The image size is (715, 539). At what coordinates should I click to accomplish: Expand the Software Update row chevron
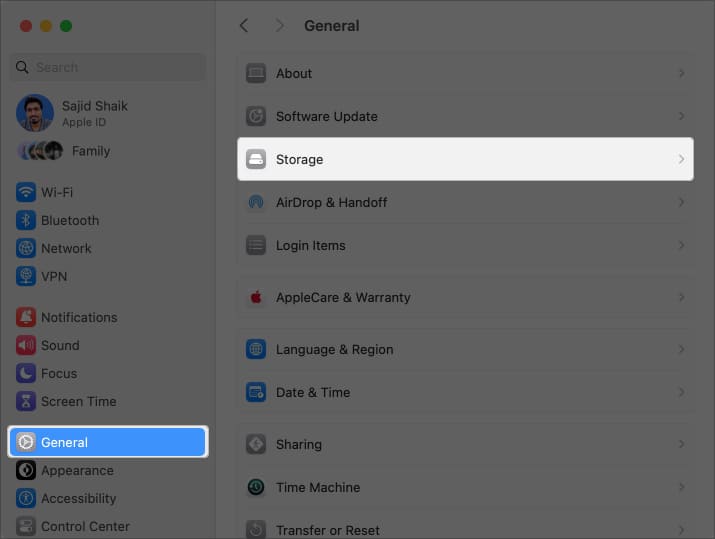681,116
